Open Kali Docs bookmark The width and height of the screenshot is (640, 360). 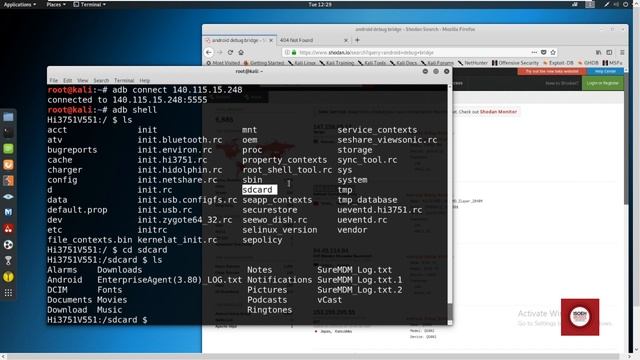(x=404, y=63)
